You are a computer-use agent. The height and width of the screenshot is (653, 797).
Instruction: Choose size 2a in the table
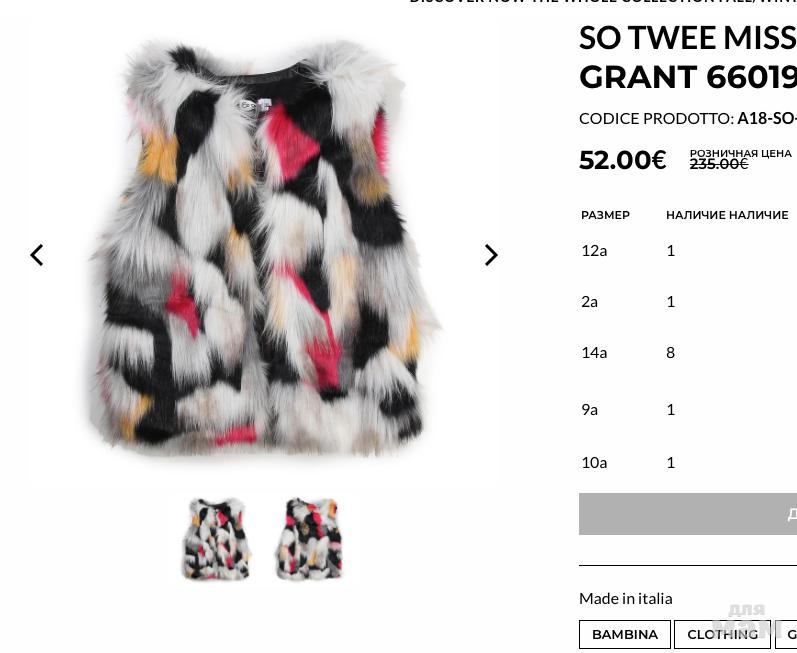pyautogui.click(x=589, y=301)
